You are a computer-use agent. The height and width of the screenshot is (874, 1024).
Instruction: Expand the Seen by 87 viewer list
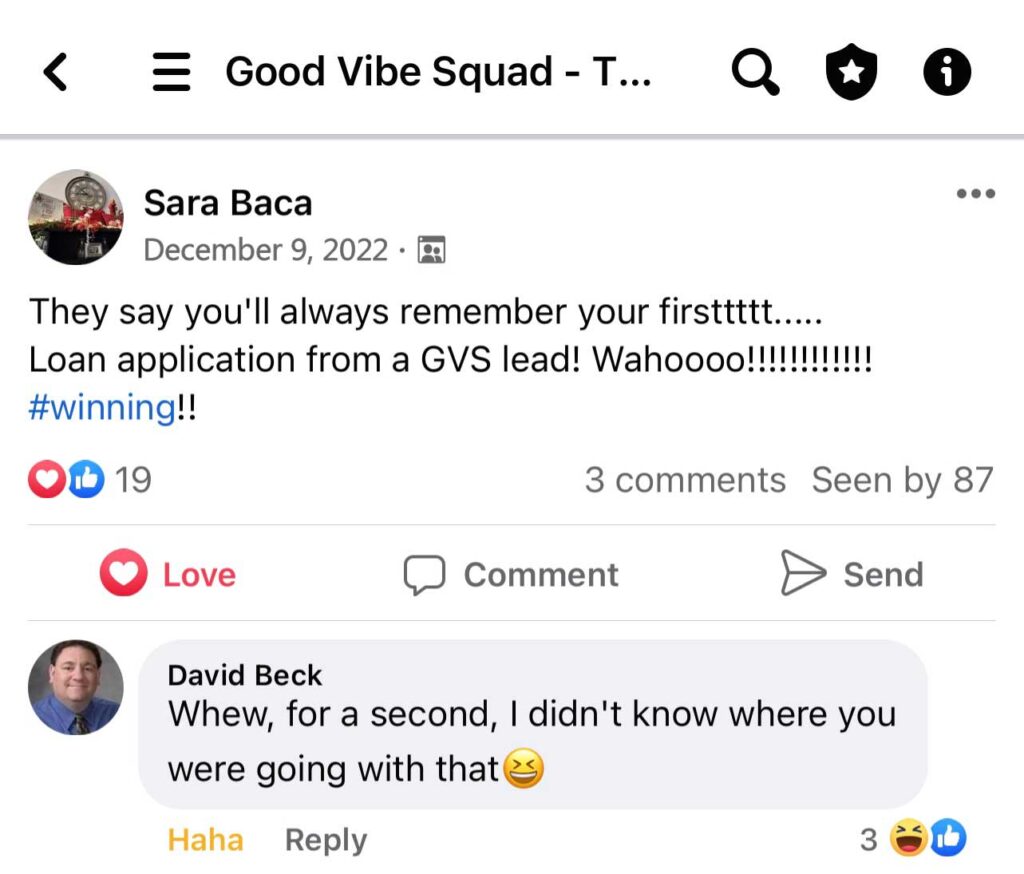point(902,480)
